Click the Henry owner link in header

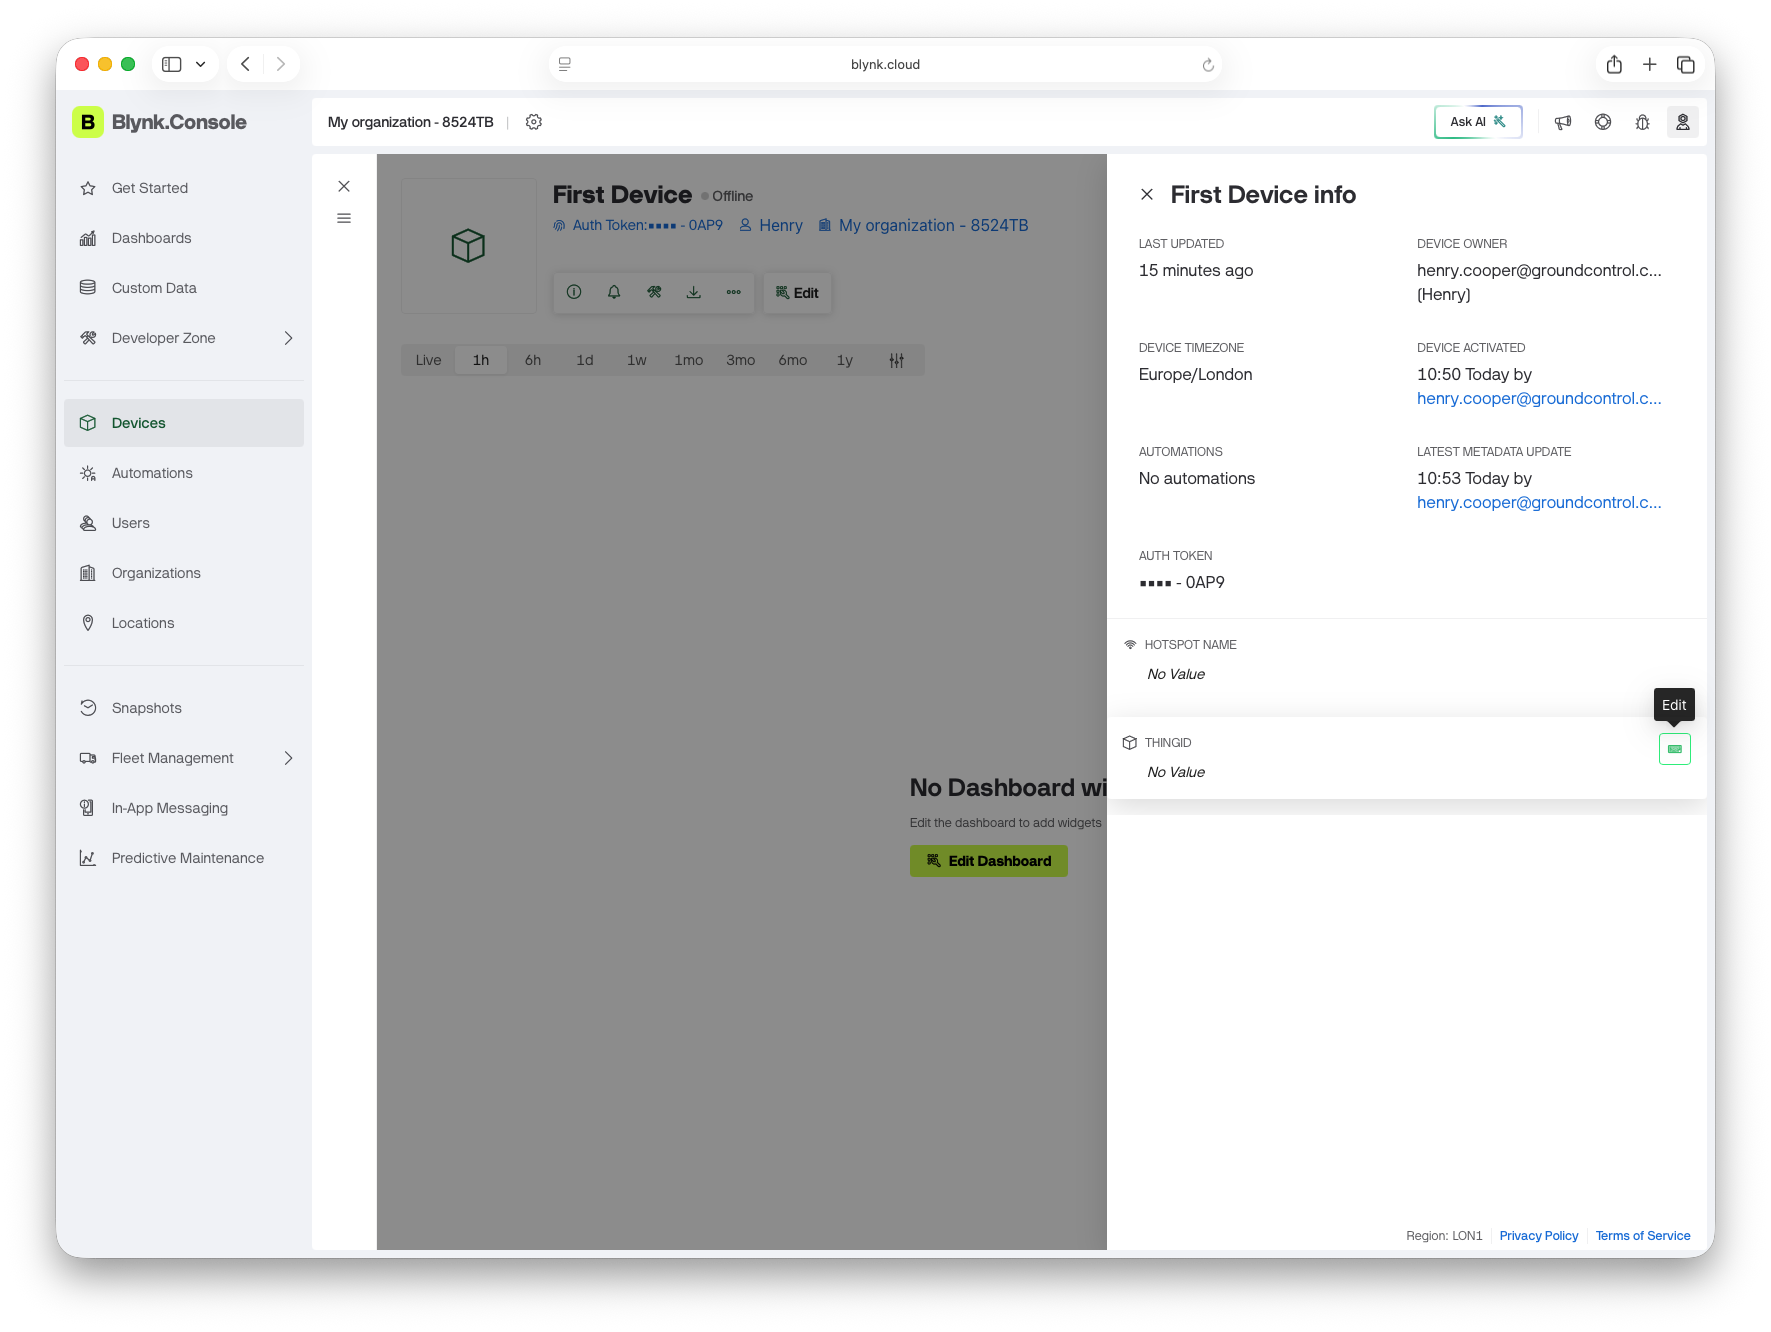tap(771, 226)
